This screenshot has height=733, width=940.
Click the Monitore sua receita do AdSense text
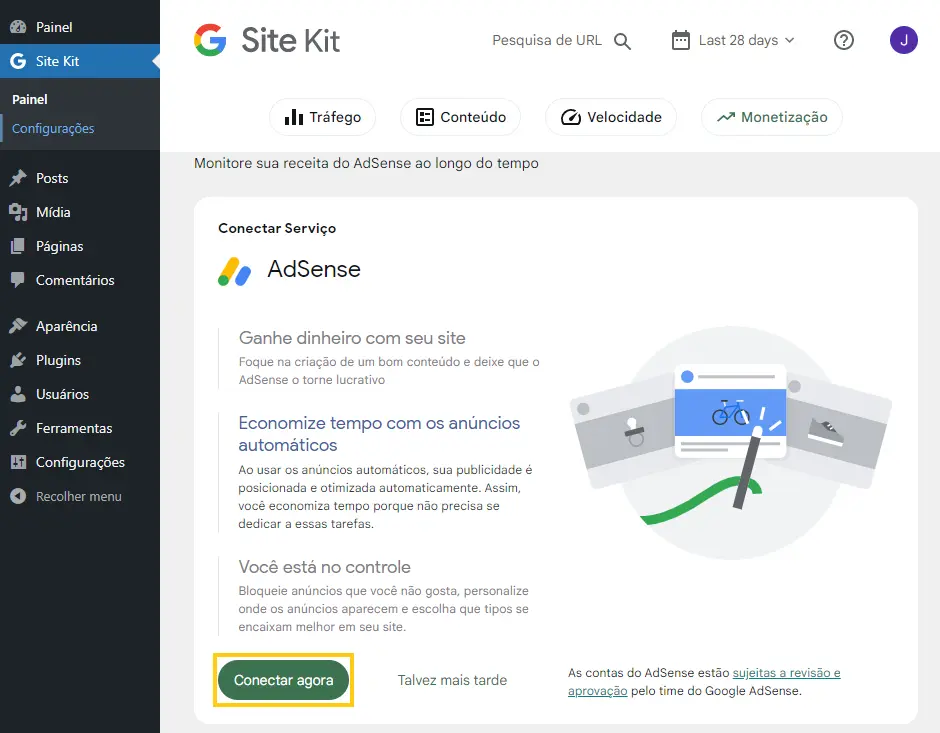366,163
